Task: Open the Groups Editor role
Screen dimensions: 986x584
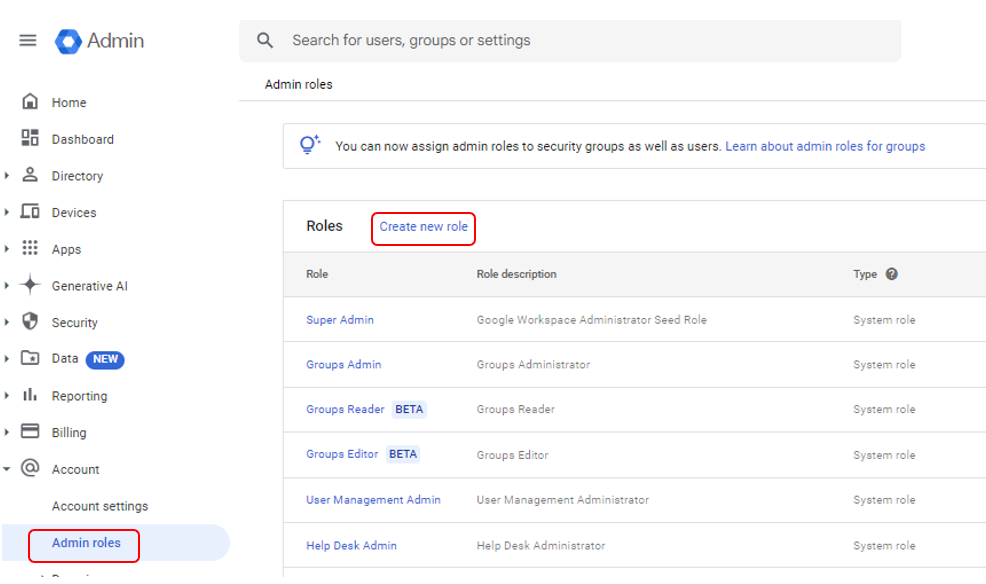Action: 342,454
